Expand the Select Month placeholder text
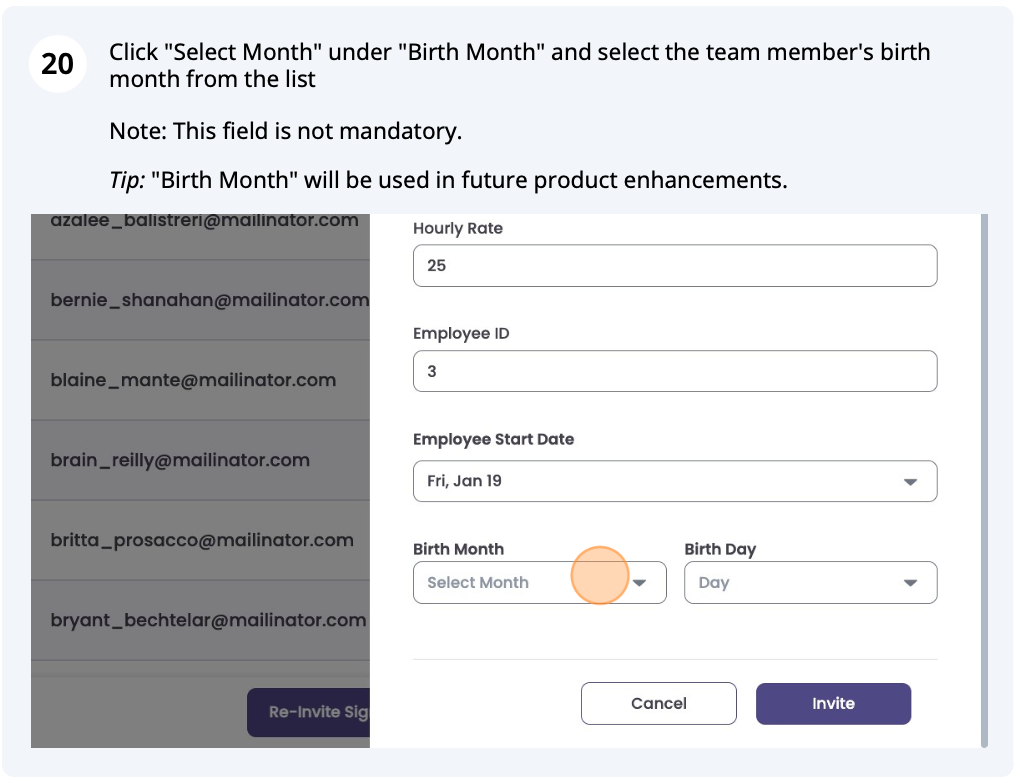 tap(478, 583)
